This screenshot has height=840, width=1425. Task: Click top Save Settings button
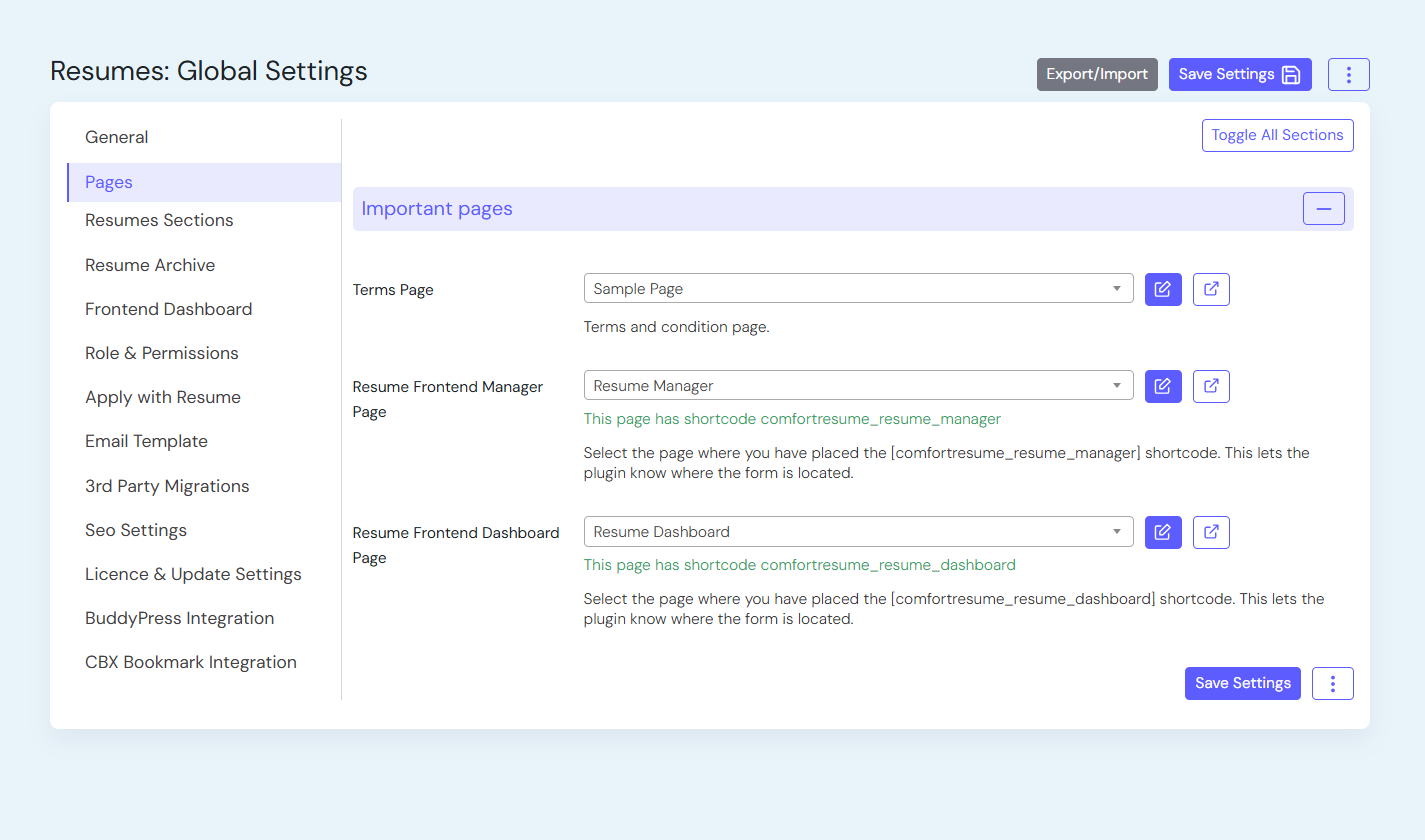pyautogui.click(x=1239, y=74)
